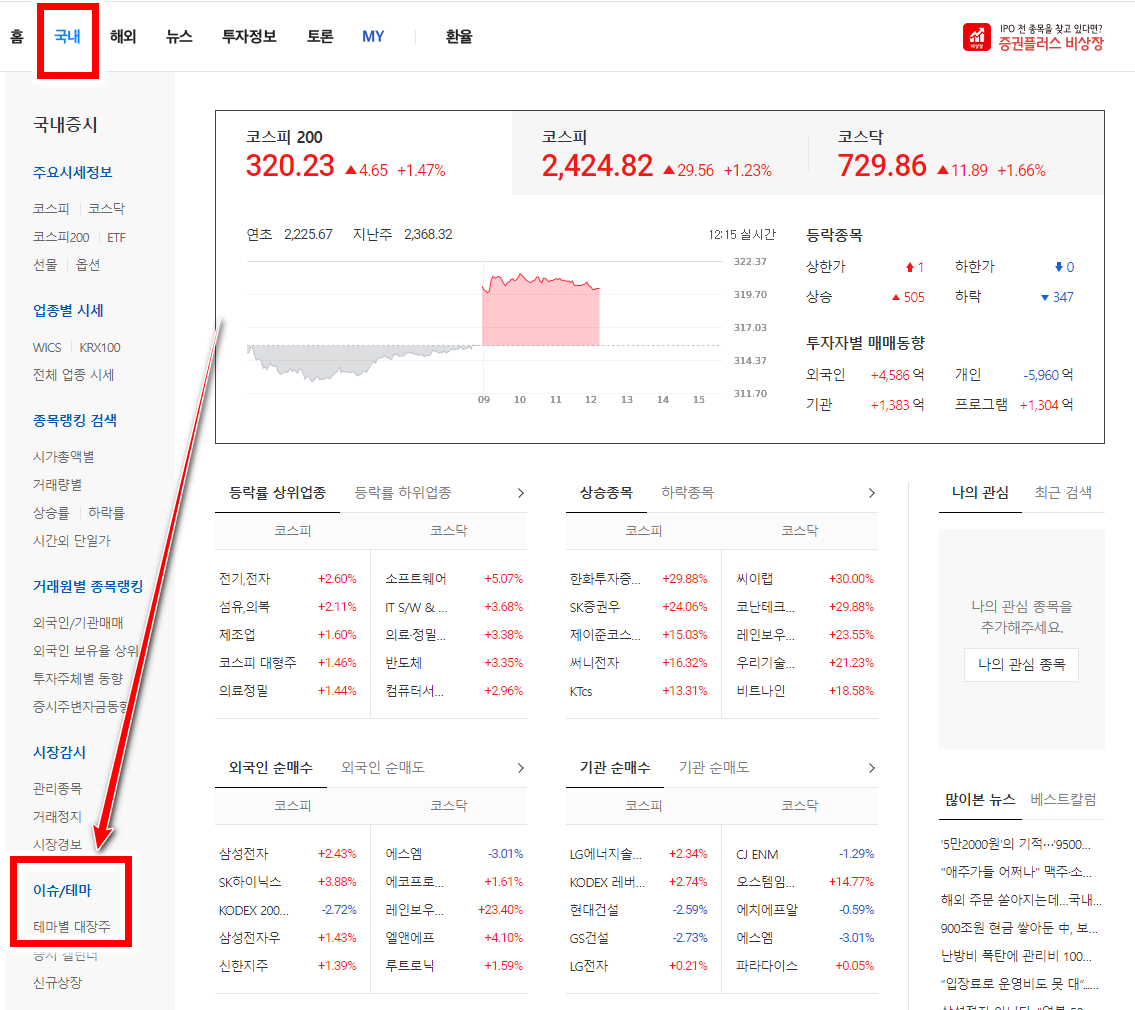Expand 등락률 상위업종 section with chevron arrow

520,493
